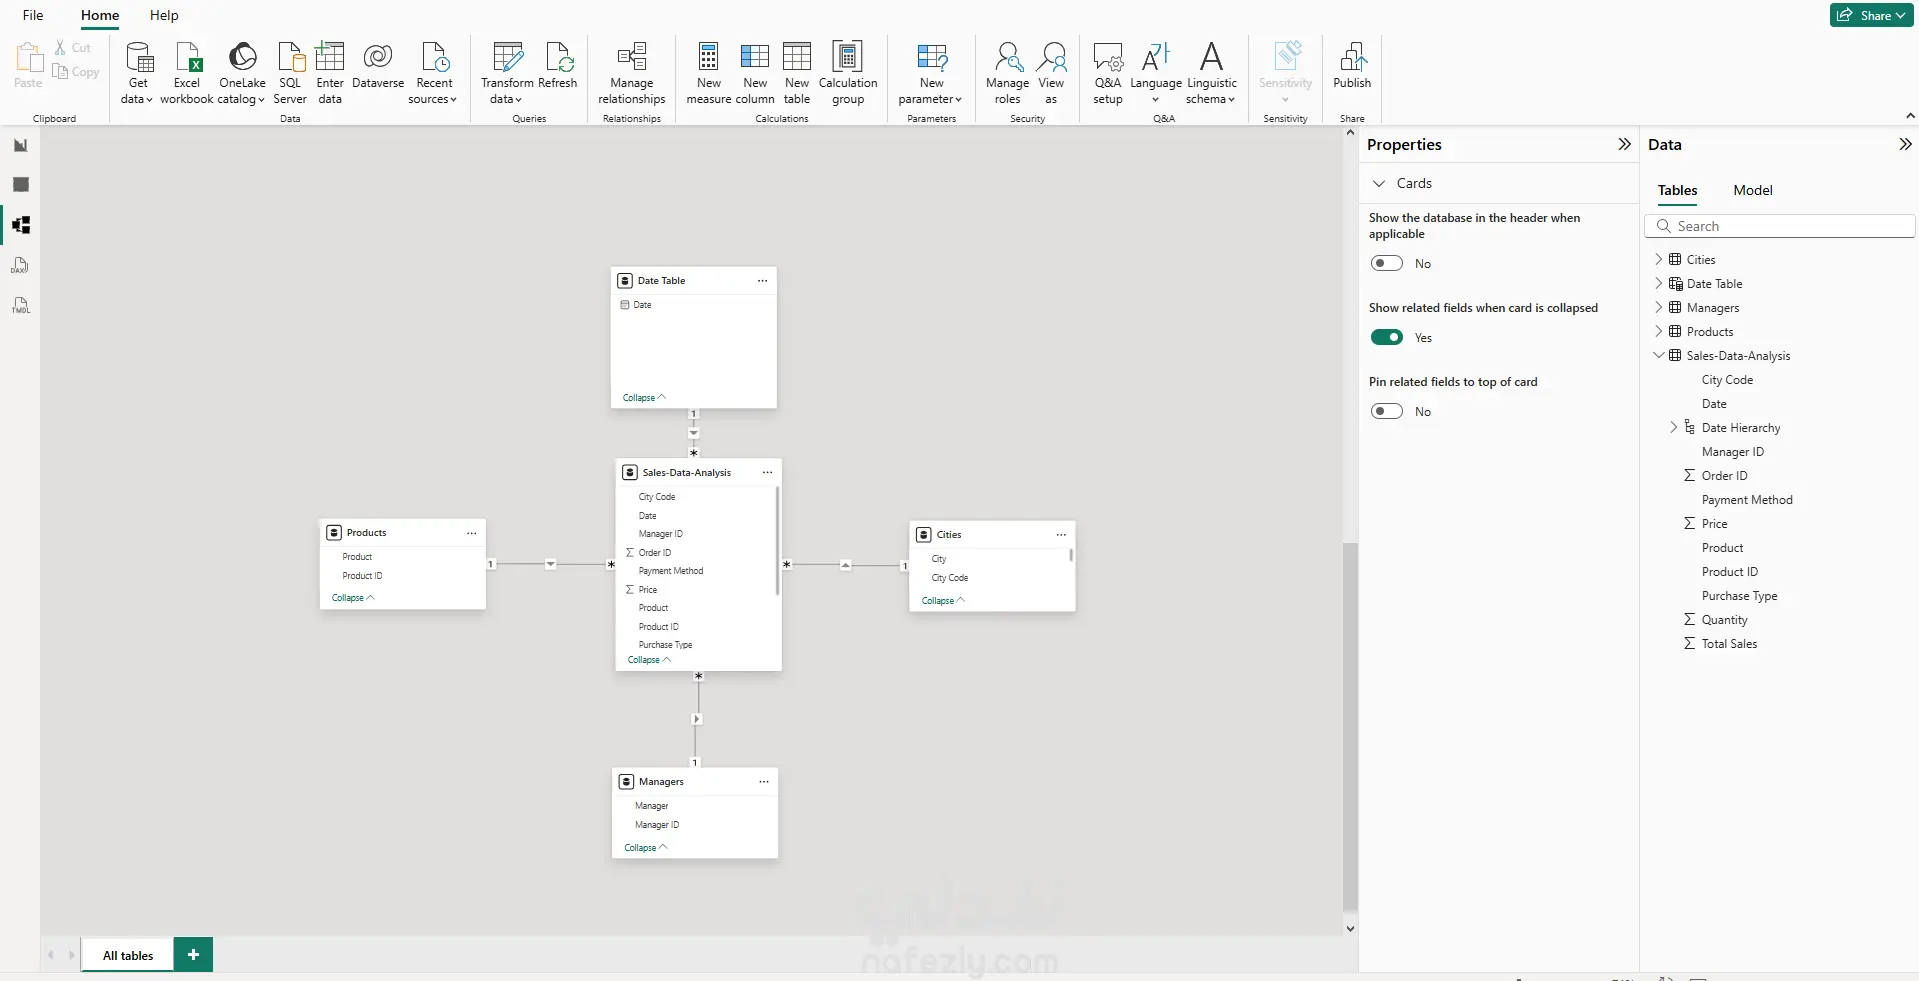This screenshot has width=1919, height=981.
Task: Collapse the Cards properties section
Action: 1379,183
